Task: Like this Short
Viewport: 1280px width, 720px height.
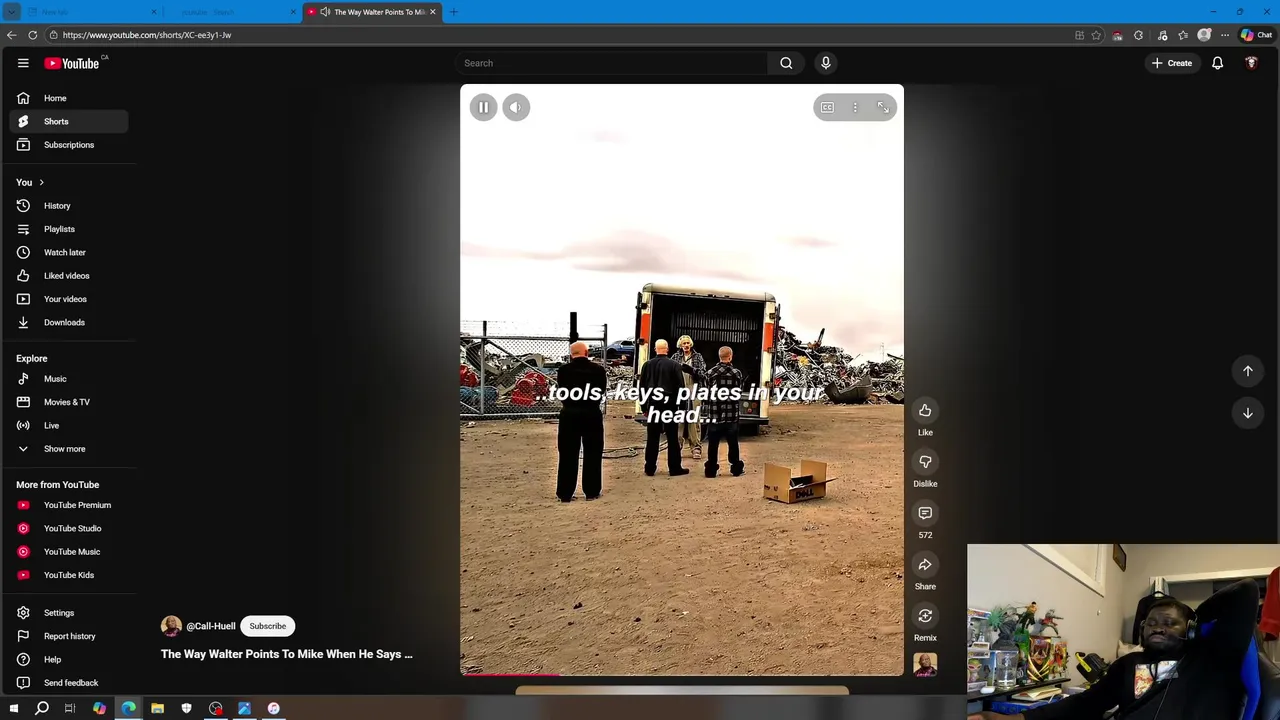Action: [x=925, y=410]
